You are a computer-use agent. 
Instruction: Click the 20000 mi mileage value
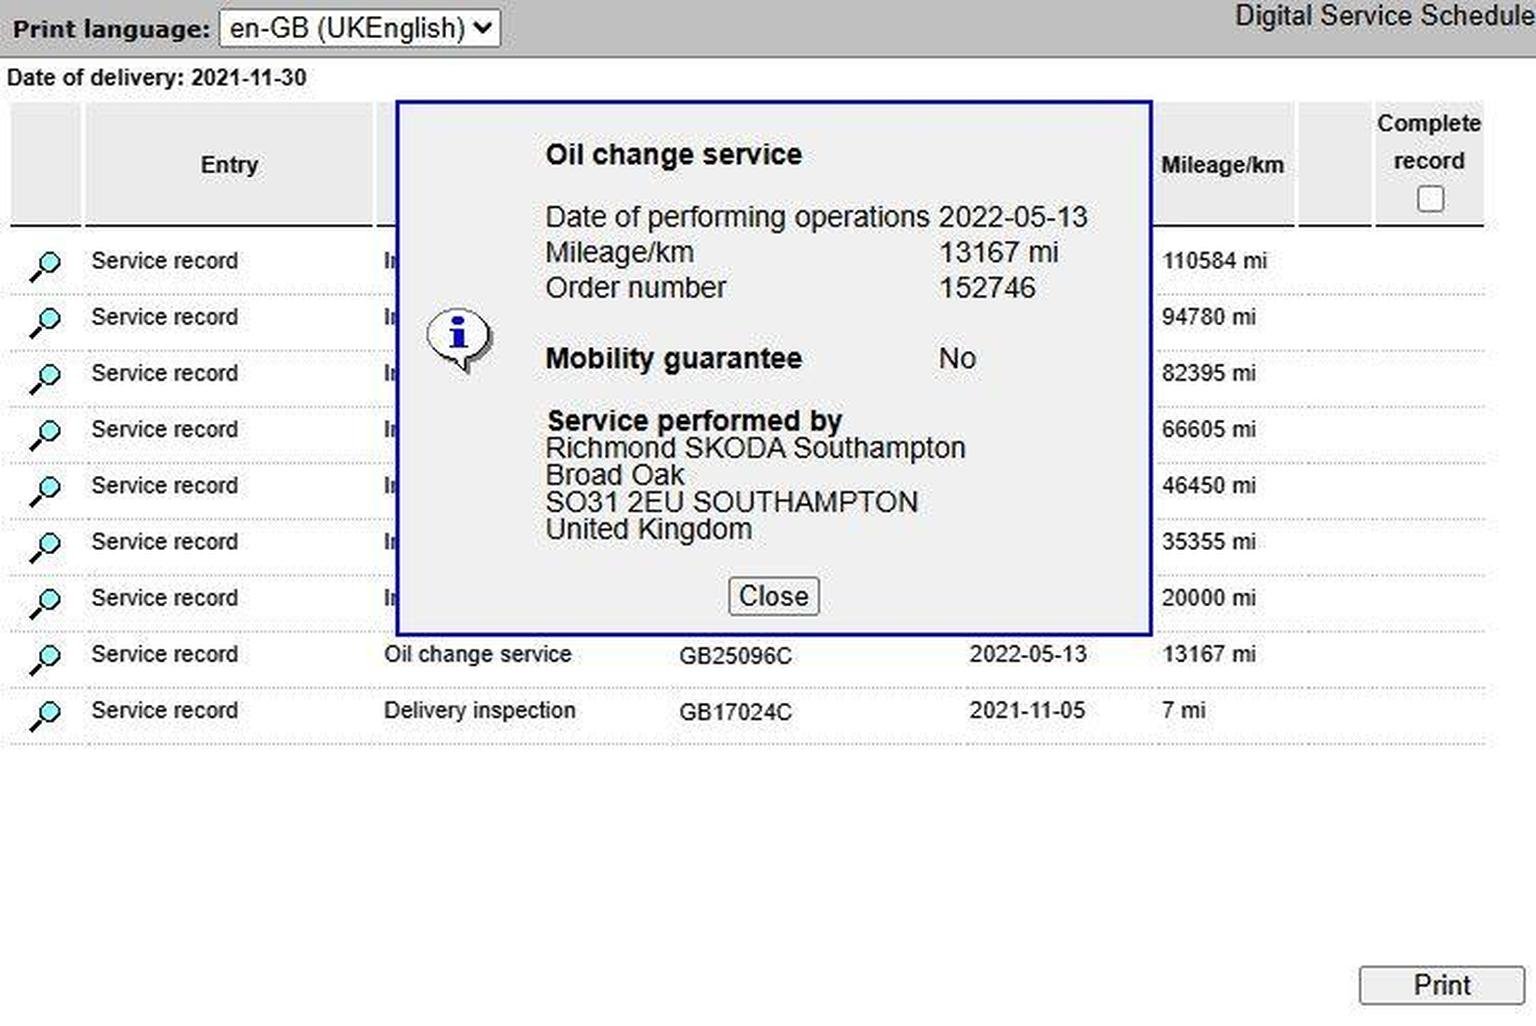click(x=1208, y=598)
